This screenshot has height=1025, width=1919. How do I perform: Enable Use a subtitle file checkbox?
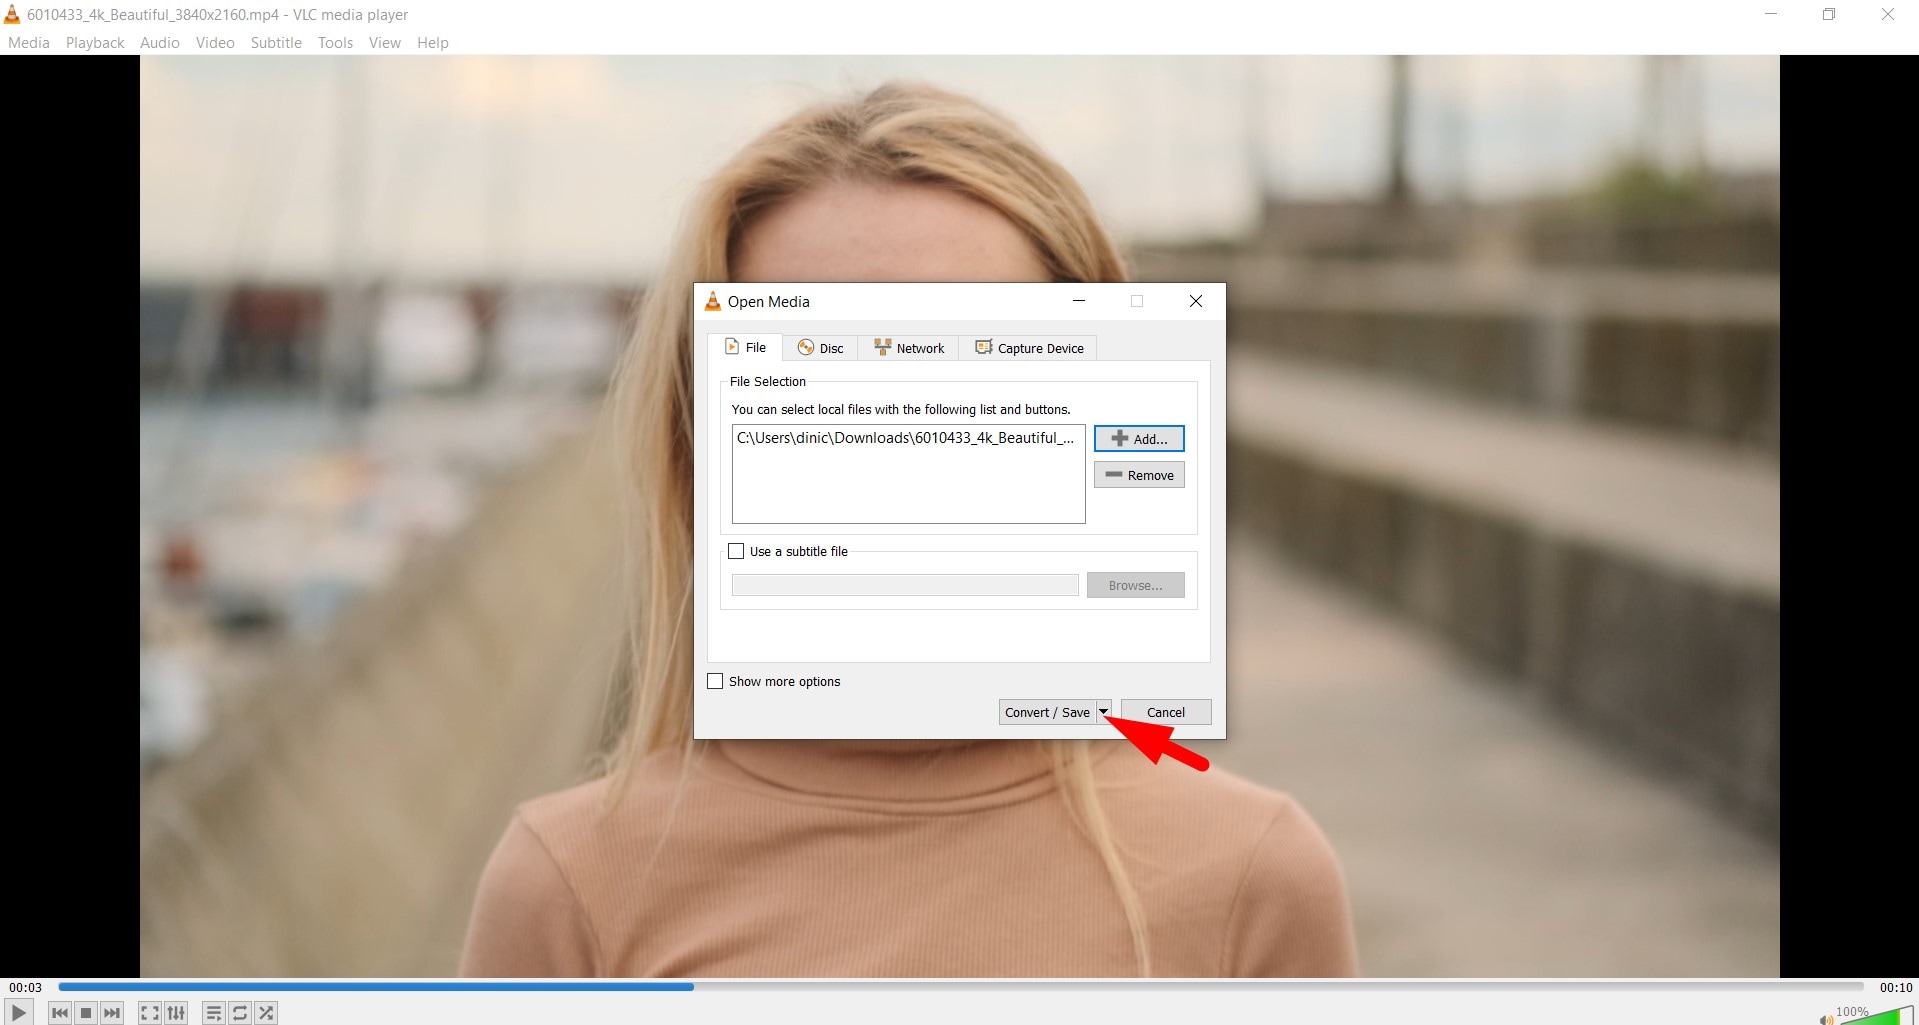[736, 551]
